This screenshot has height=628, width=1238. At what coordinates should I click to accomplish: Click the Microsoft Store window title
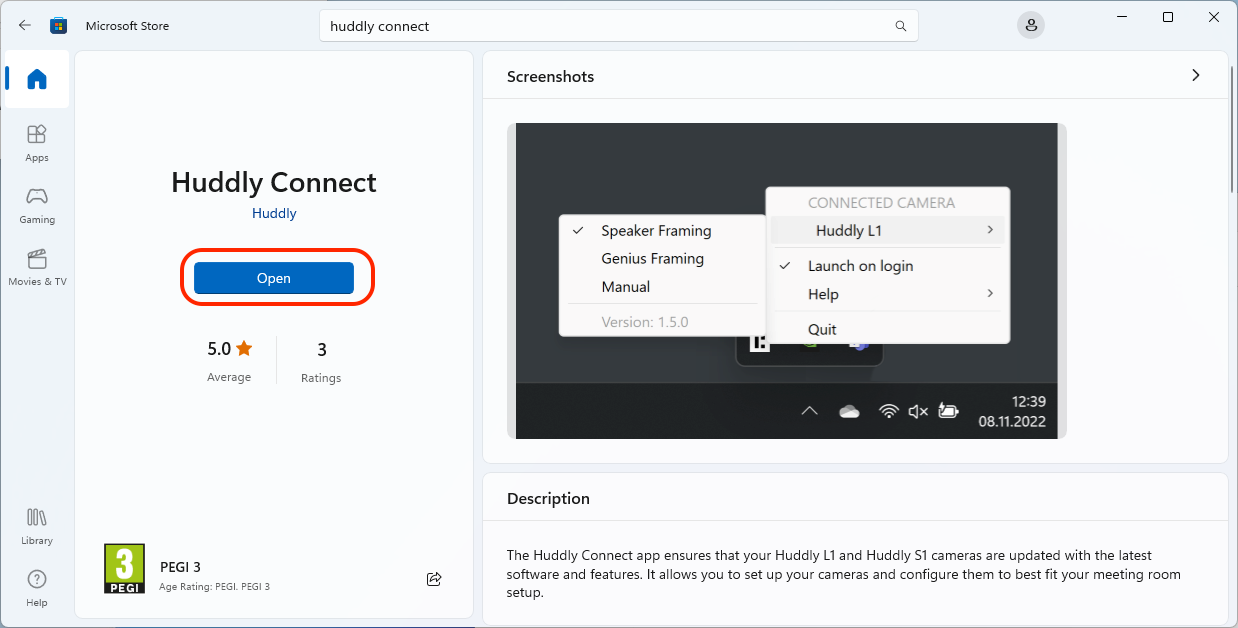127,26
